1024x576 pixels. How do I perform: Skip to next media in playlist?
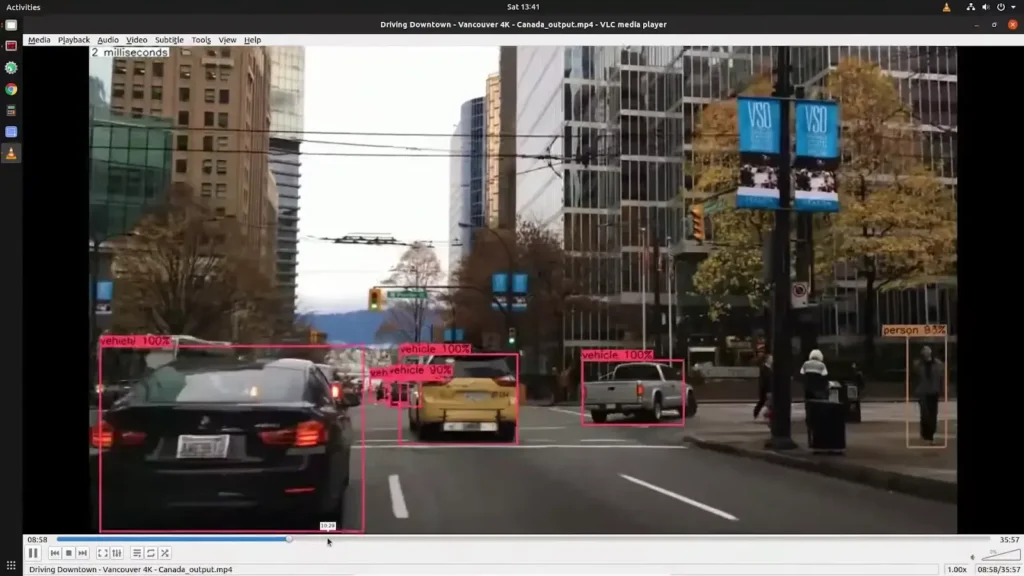[83, 553]
